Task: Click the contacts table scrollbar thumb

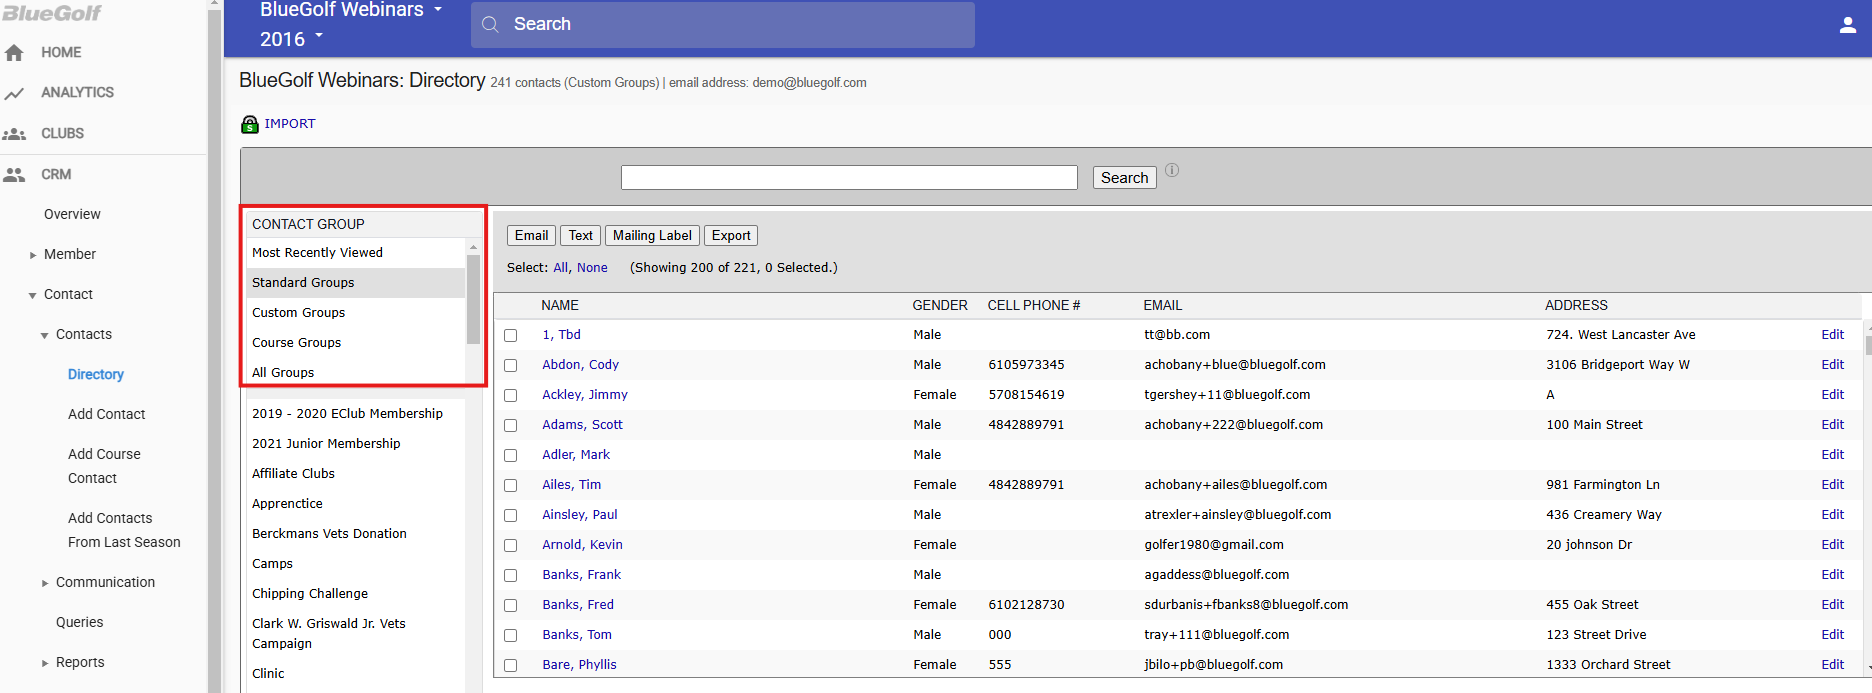Action: point(1868,345)
